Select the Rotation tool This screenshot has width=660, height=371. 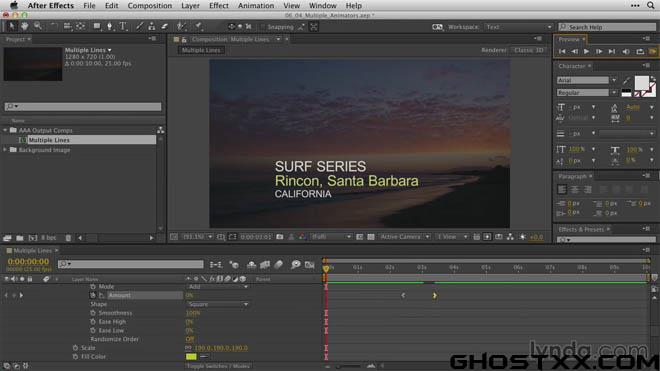(x=53, y=26)
